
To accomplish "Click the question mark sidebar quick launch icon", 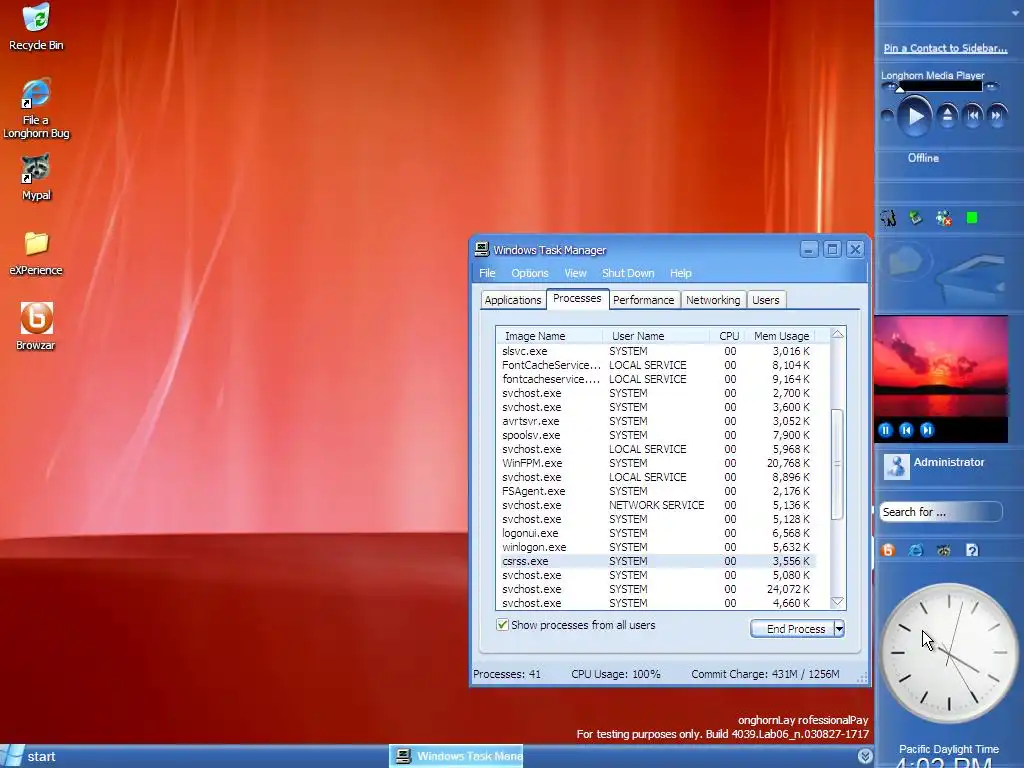I will 972,551.
